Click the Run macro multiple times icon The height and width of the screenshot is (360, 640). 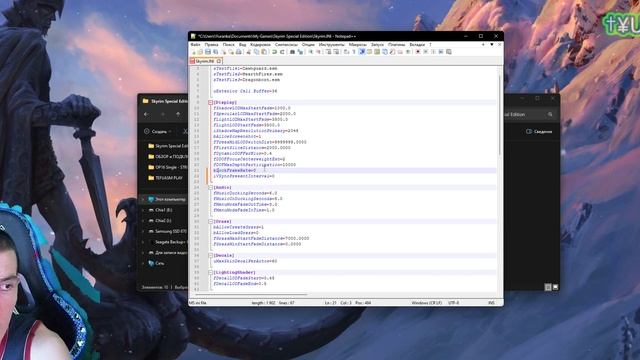441,52
